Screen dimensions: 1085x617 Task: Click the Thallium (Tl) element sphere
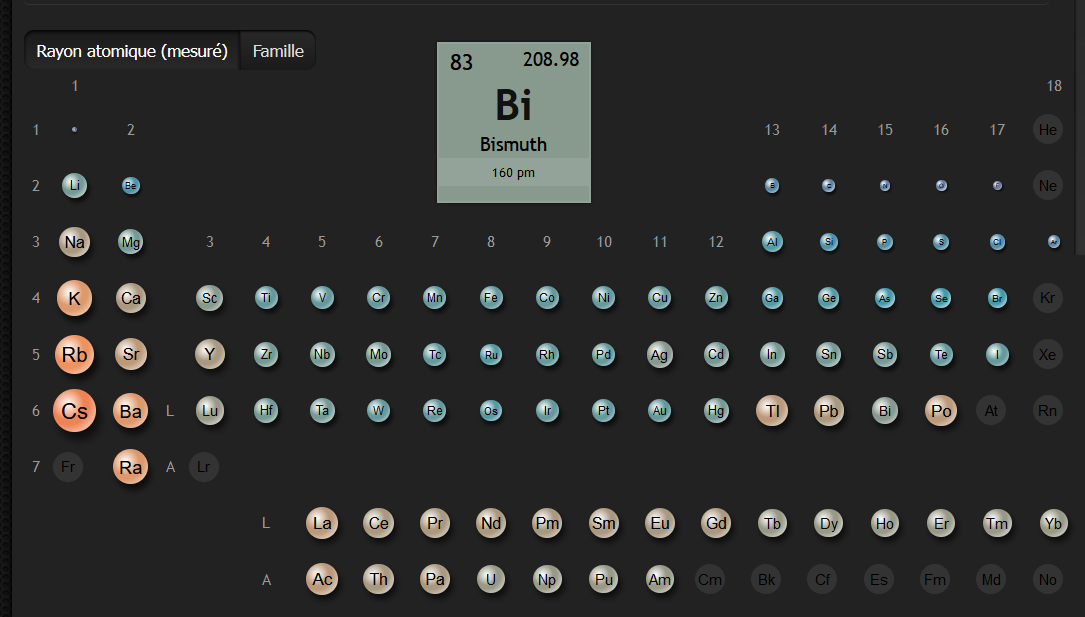[x=772, y=411]
